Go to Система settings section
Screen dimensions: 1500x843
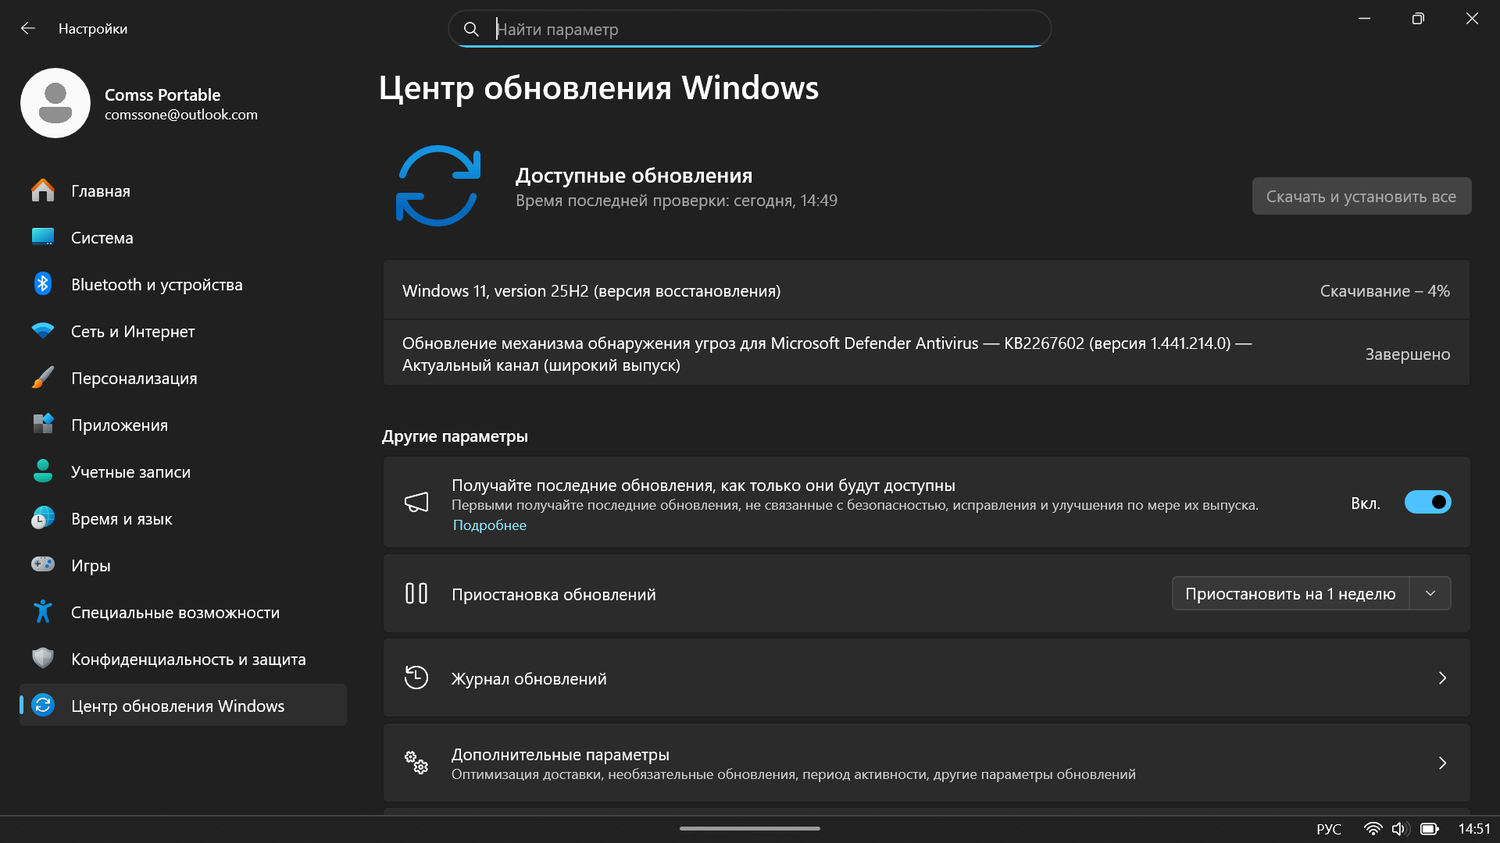[183, 237]
